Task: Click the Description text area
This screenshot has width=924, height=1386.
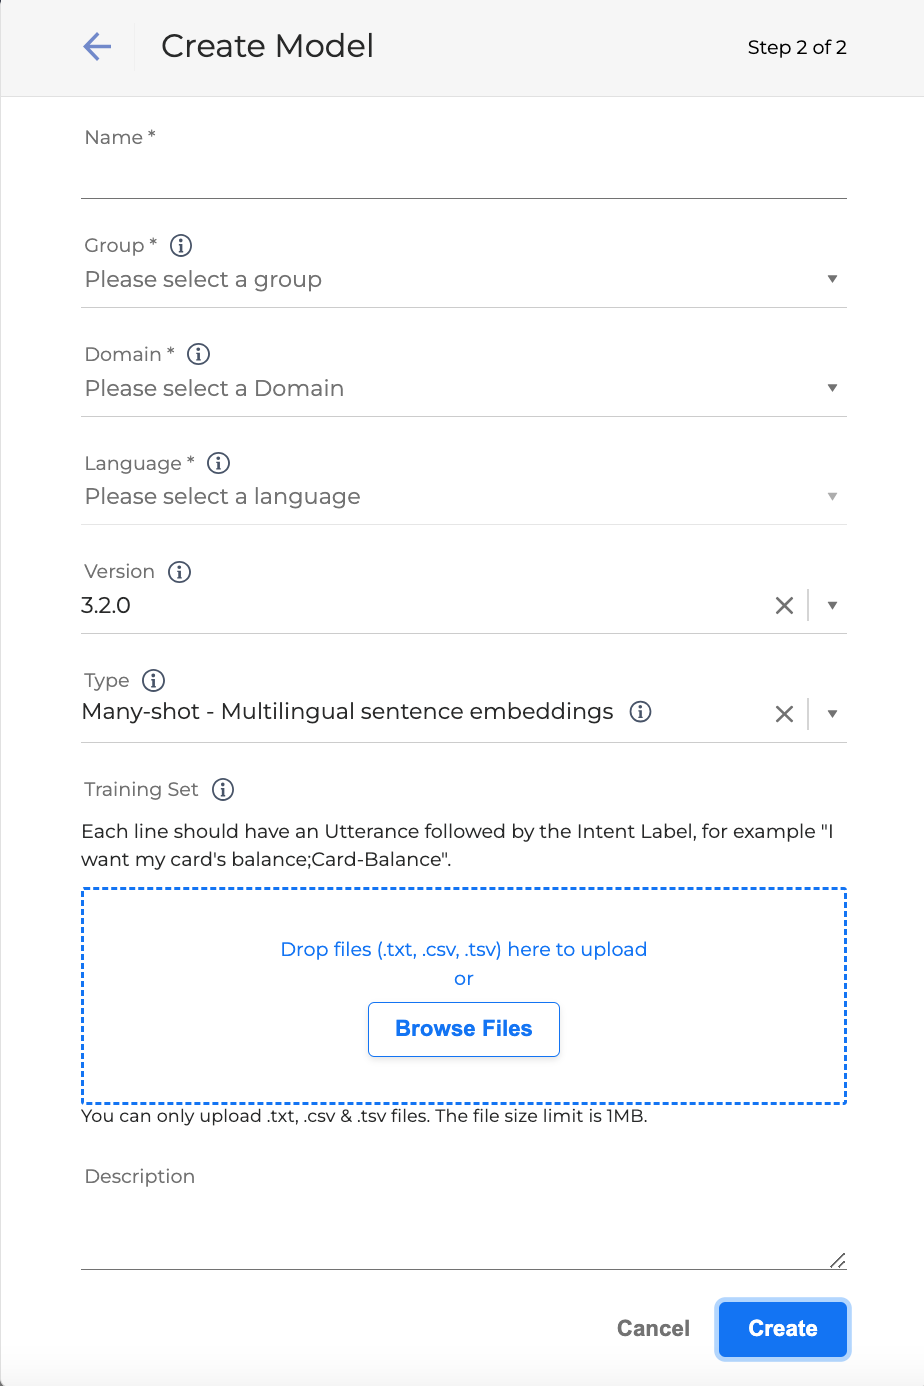Action: tap(463, 1225)
